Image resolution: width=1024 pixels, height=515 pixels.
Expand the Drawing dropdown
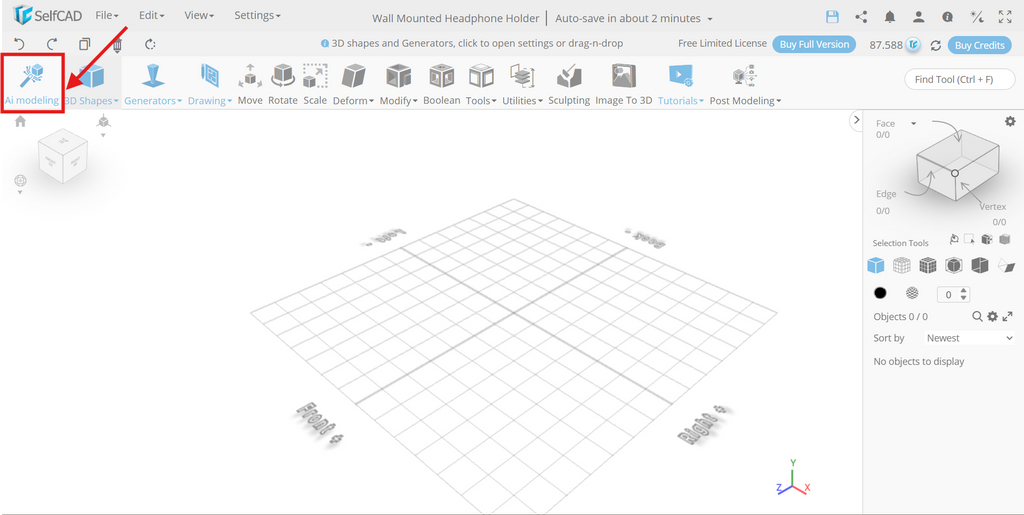tap(210, 101)
